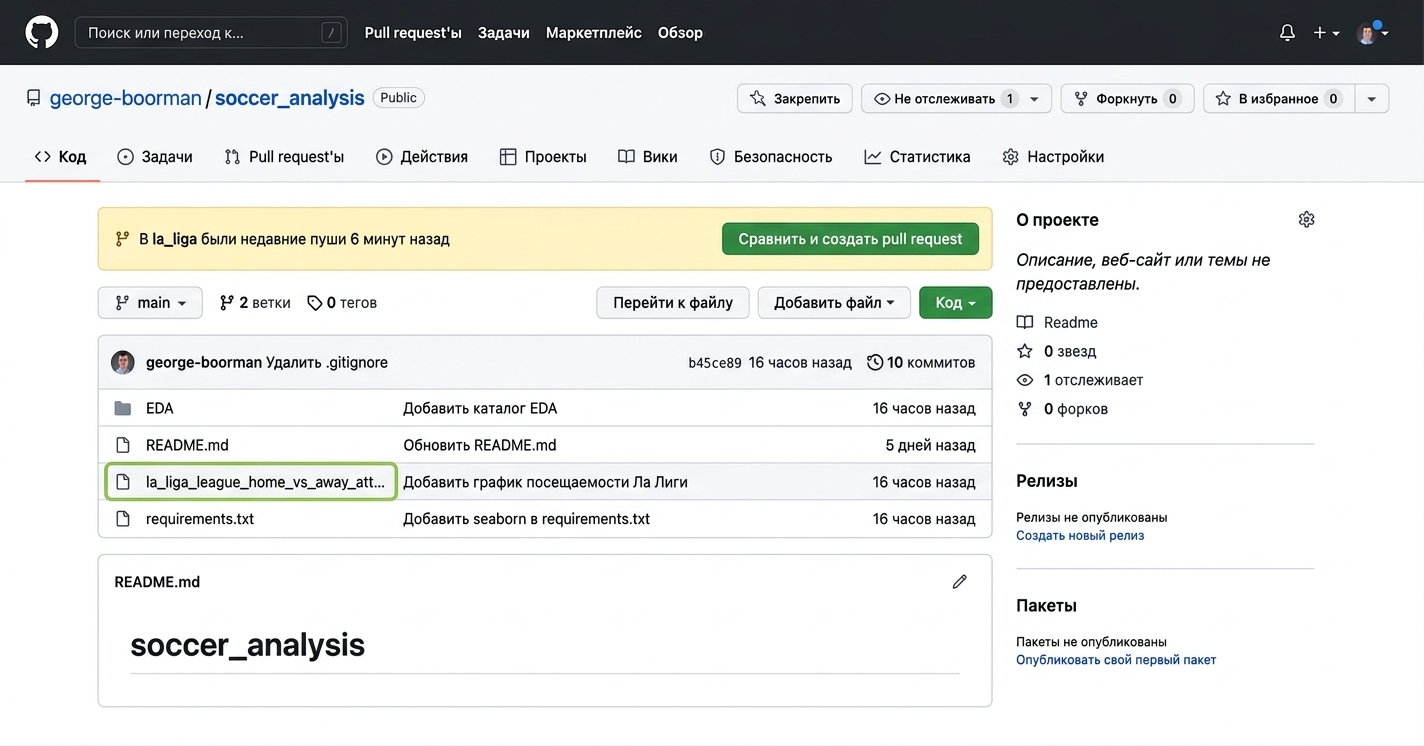View the 0 тегов tags link
The height and width of the screenshot is (746, 1424).
(342, 303)
